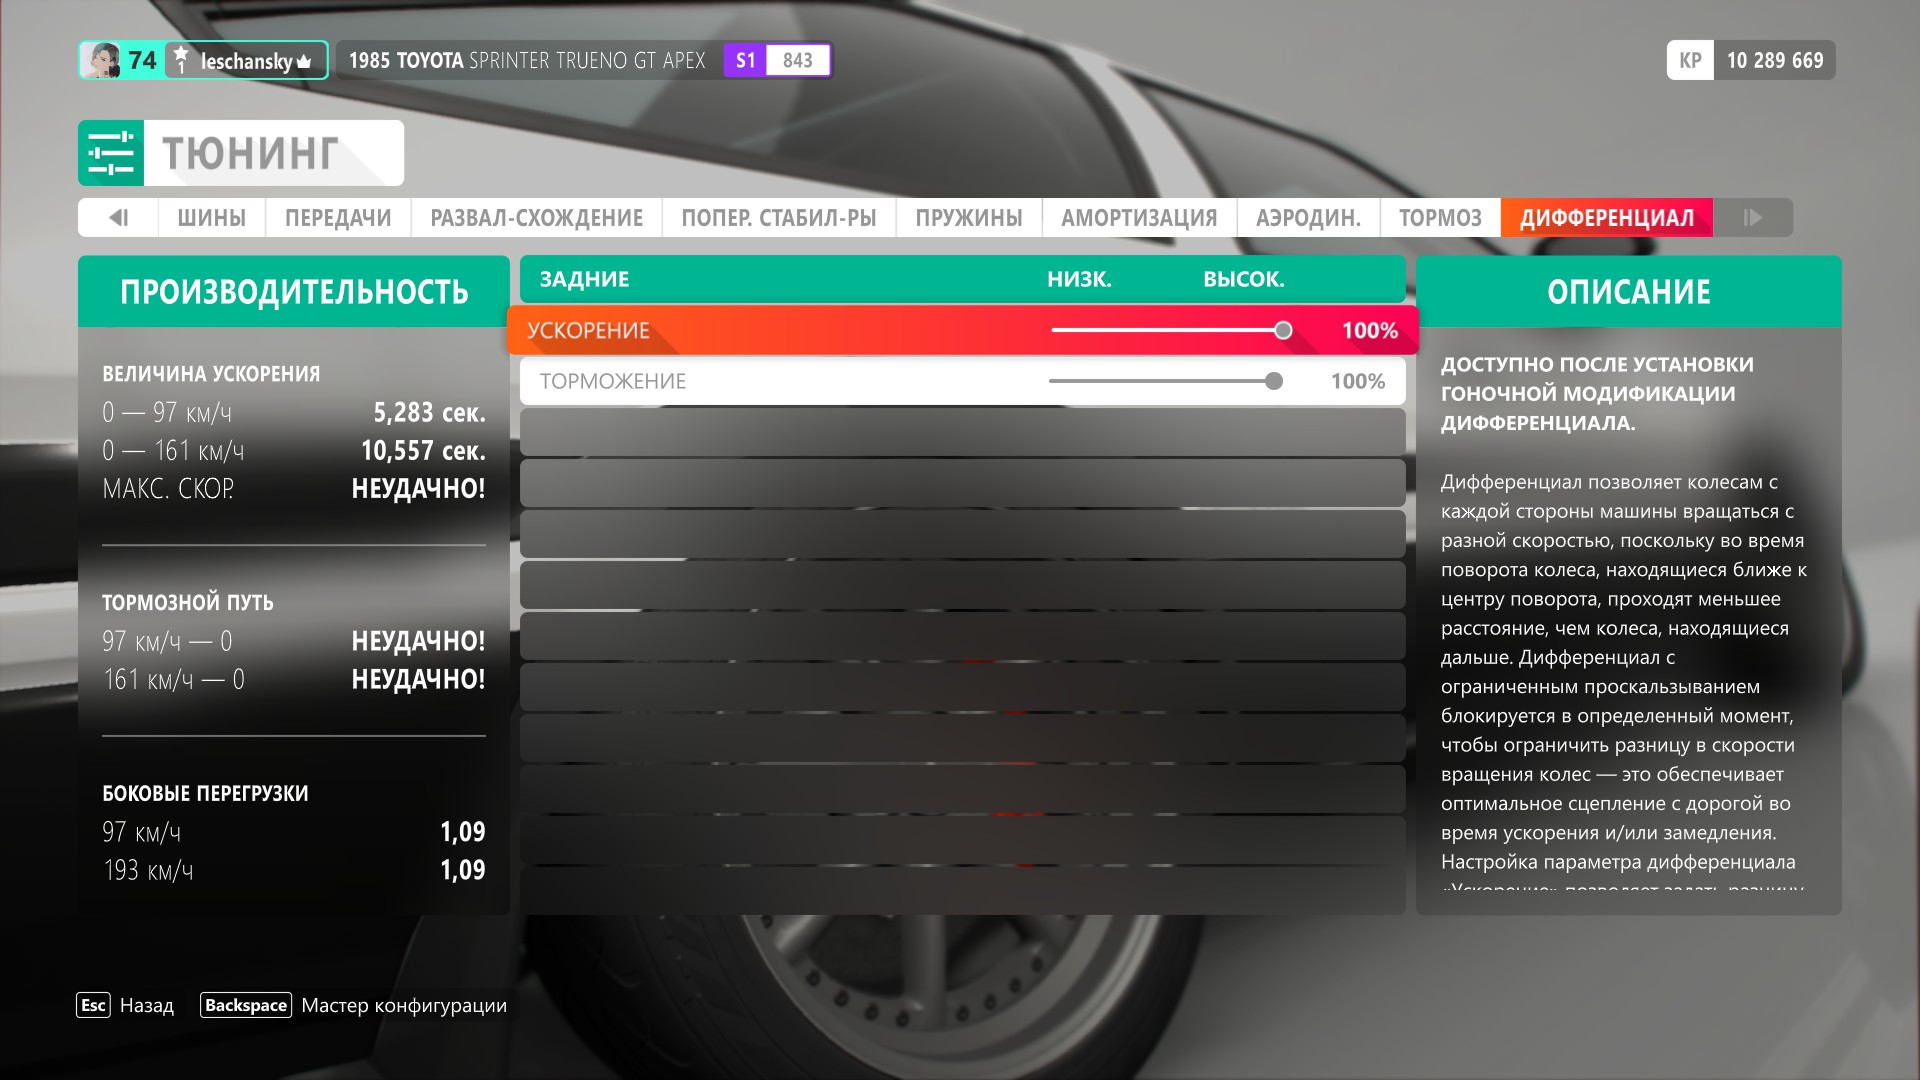Click the KP credits icon

click(1690, 60)
